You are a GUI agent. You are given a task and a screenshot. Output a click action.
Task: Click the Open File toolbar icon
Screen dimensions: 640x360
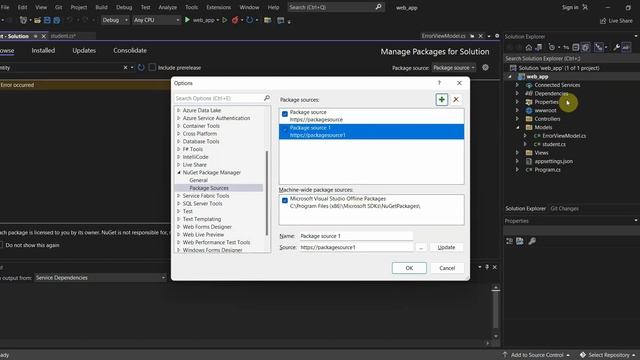click(x=37, y=20)
